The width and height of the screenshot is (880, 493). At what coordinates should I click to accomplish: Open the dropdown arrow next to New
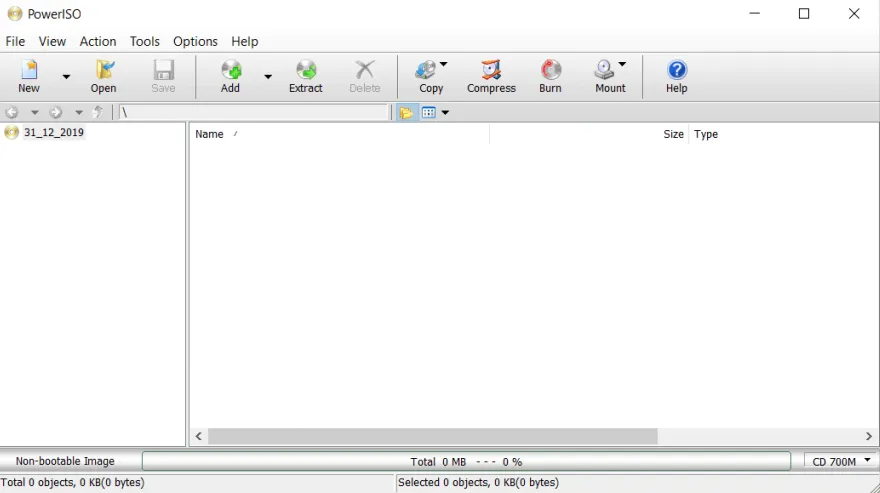tap(66, 76)
